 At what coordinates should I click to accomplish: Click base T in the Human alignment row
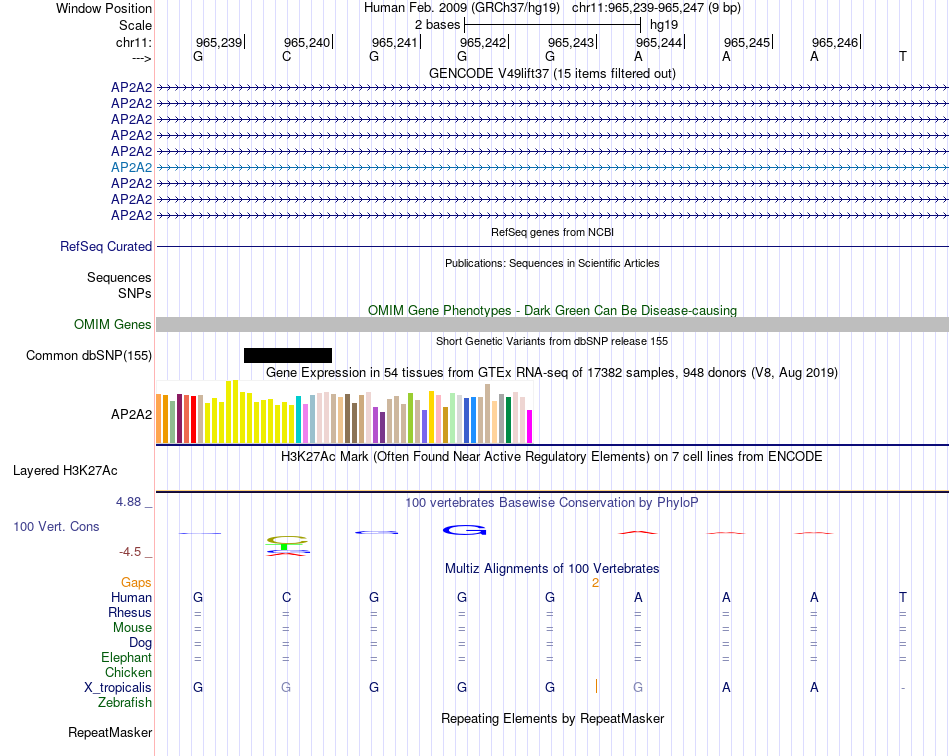903,598
